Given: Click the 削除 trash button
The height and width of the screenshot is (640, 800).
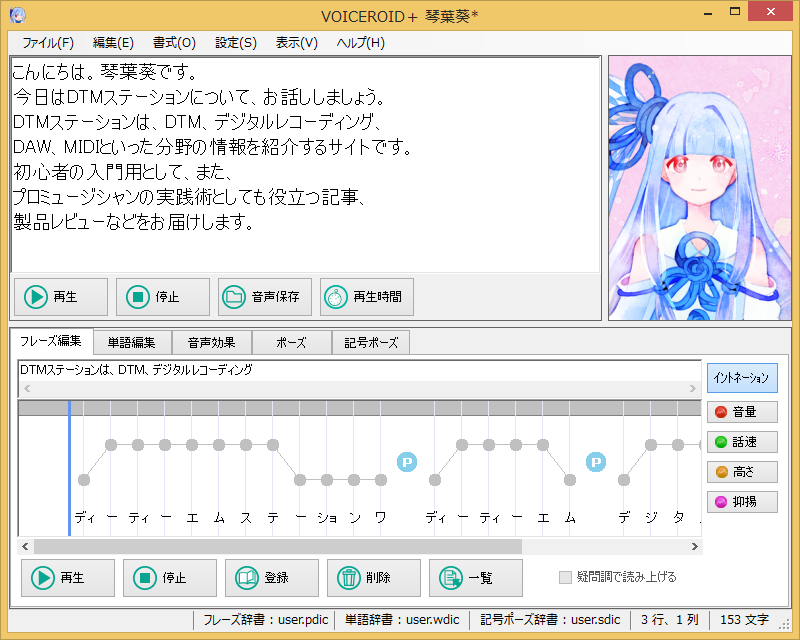Looking at the screenshot, I should [x=374, y=578].
